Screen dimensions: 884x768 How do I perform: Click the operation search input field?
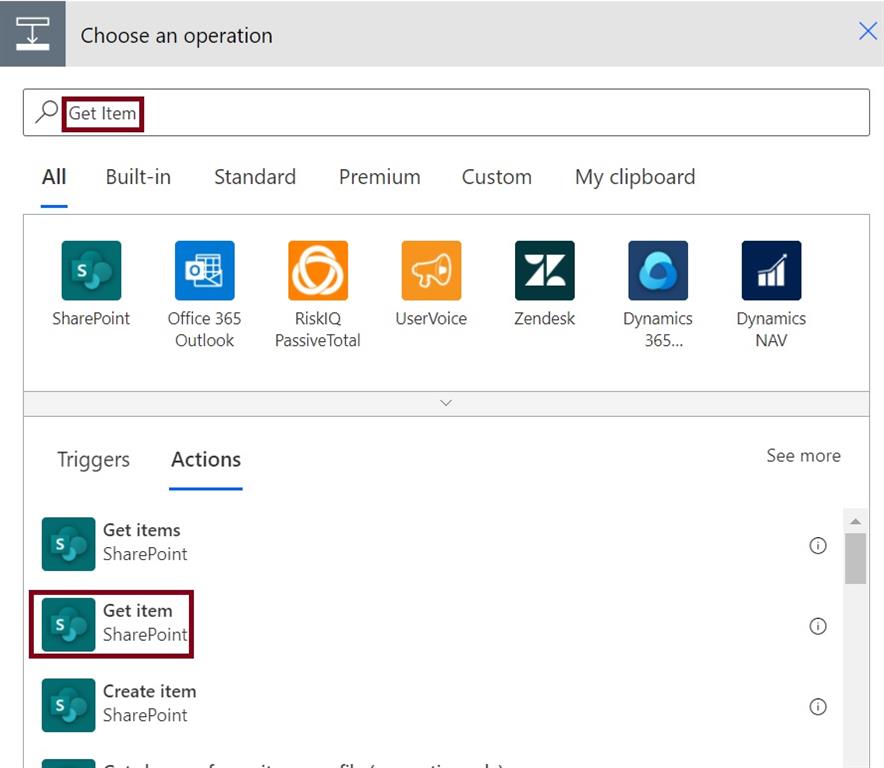click(x=500, y=113)
